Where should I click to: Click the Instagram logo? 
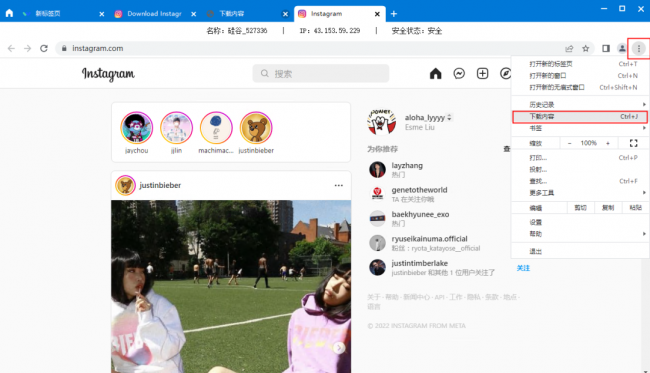click(108, 74)
